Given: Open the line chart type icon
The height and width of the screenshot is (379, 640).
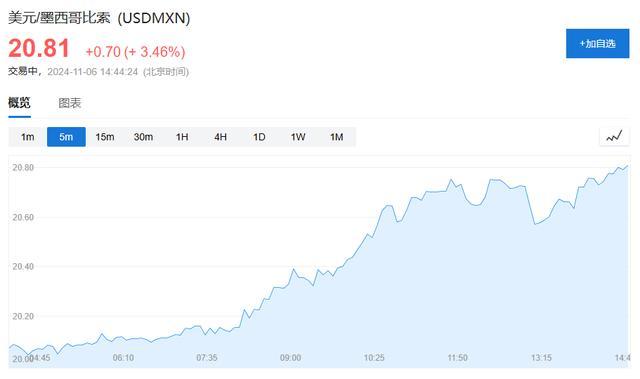Looking at the screenshot, I should click(x=614, y=136).
